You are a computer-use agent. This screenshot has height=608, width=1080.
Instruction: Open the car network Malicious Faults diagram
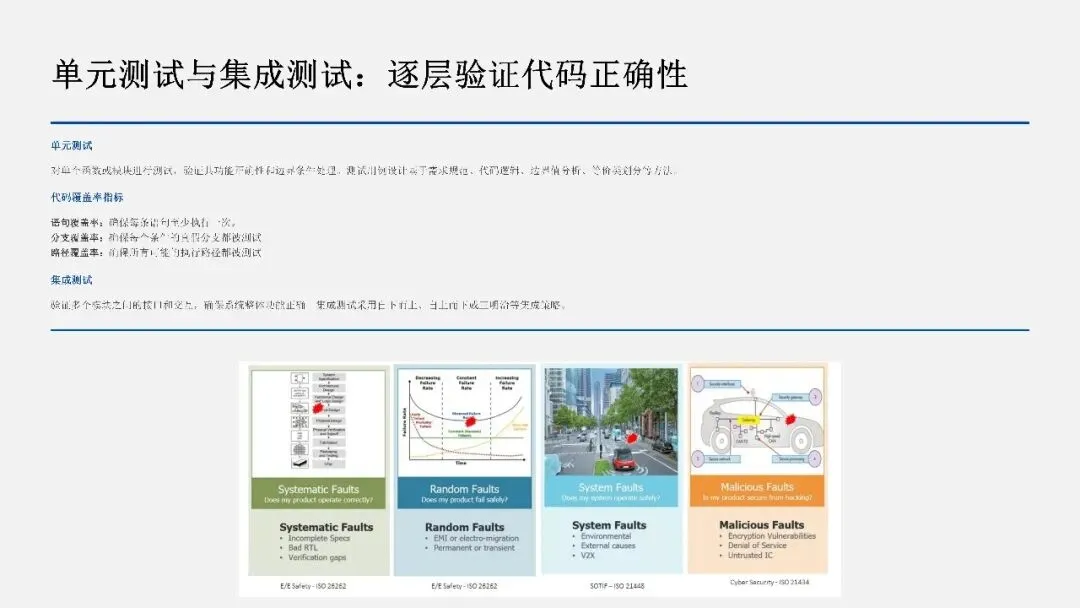click(x=757, y=420)
